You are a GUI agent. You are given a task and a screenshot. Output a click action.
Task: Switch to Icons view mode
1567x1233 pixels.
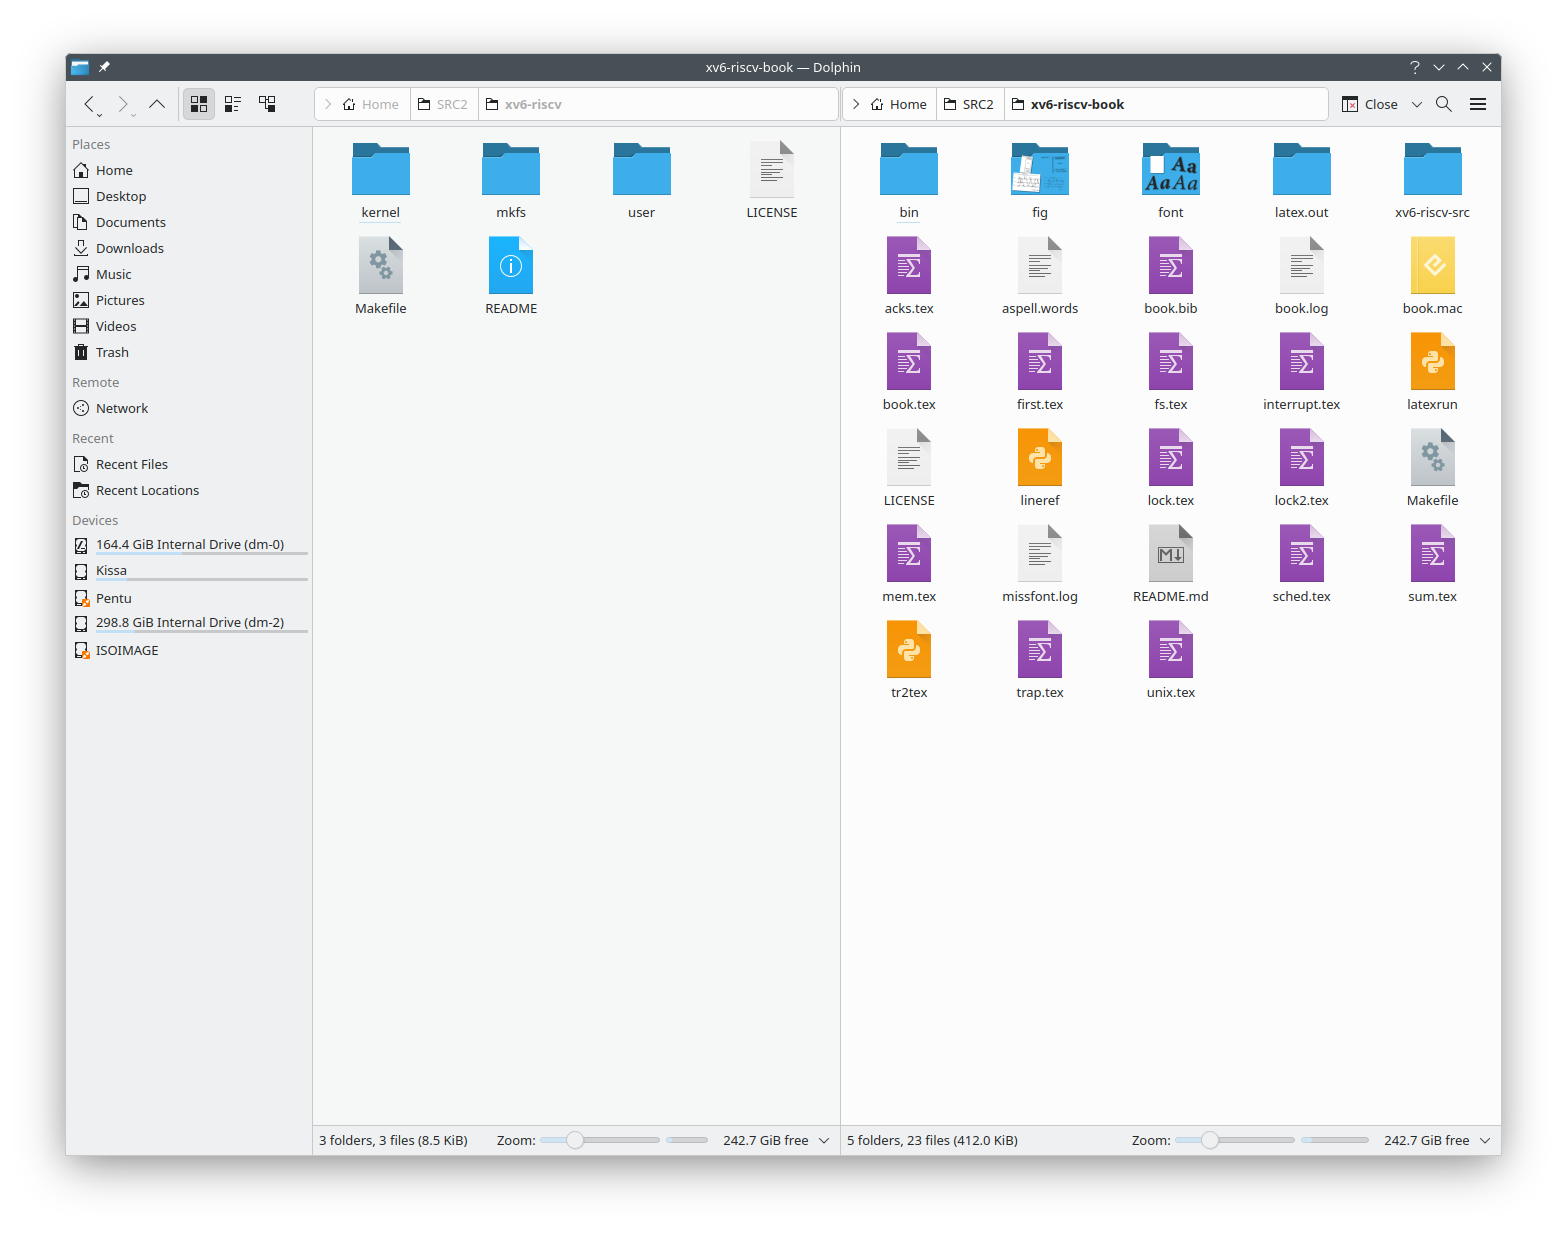tap(199, 104)
